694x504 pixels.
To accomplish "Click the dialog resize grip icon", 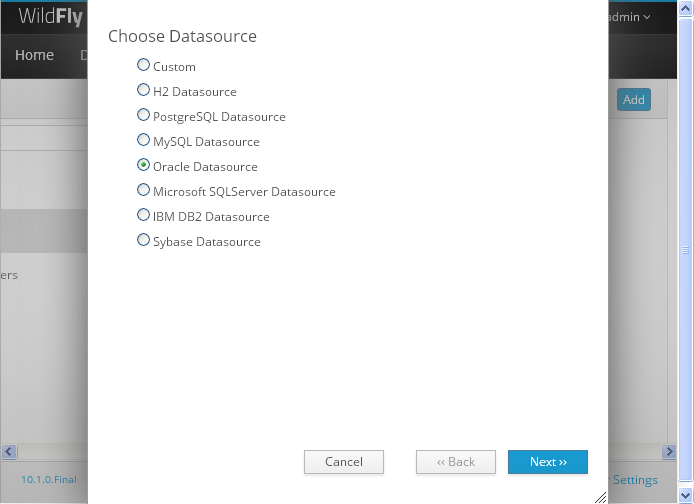I will 601,497.
